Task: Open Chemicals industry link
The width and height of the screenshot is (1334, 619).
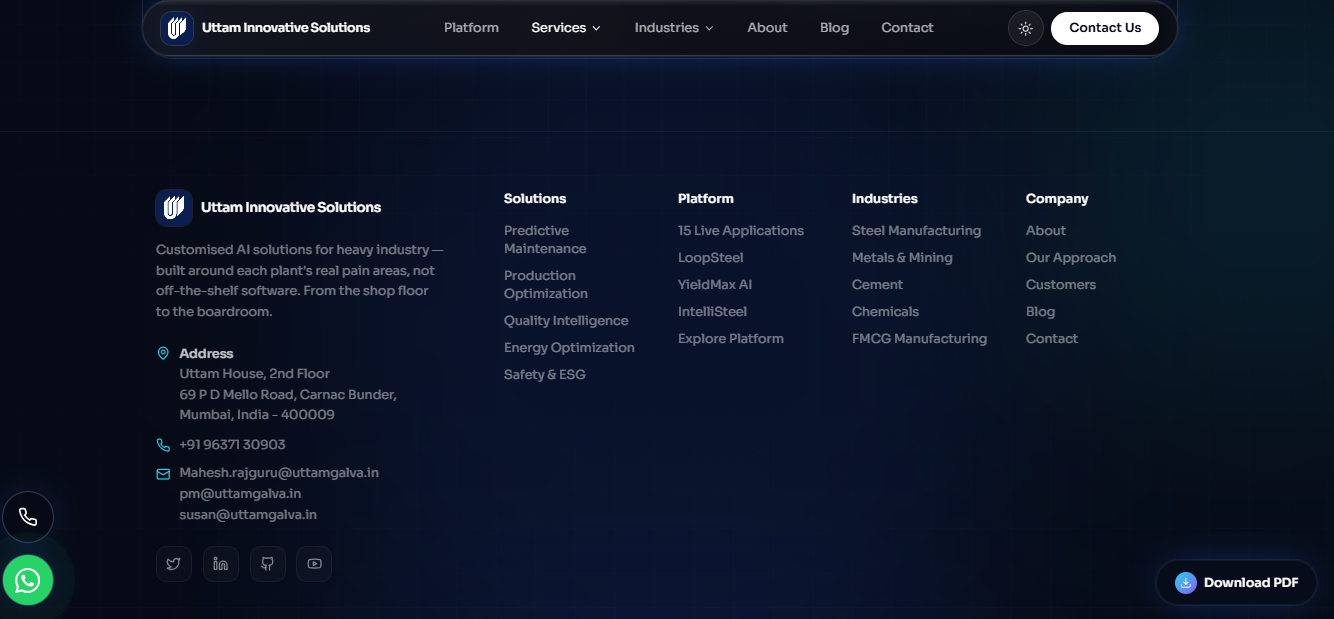Action: click(885, 312)
